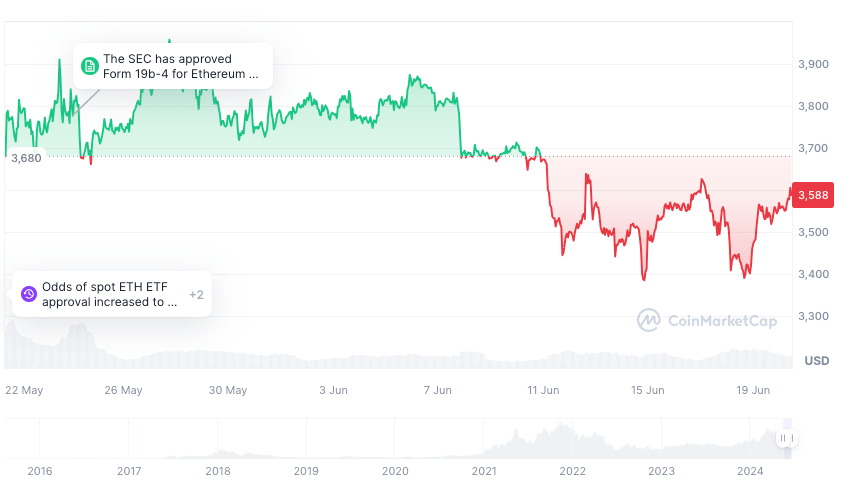Viewport: 846px width, 491px height.
Task: Click the purple history icon in odds annotation
Action: pos(28,294)
